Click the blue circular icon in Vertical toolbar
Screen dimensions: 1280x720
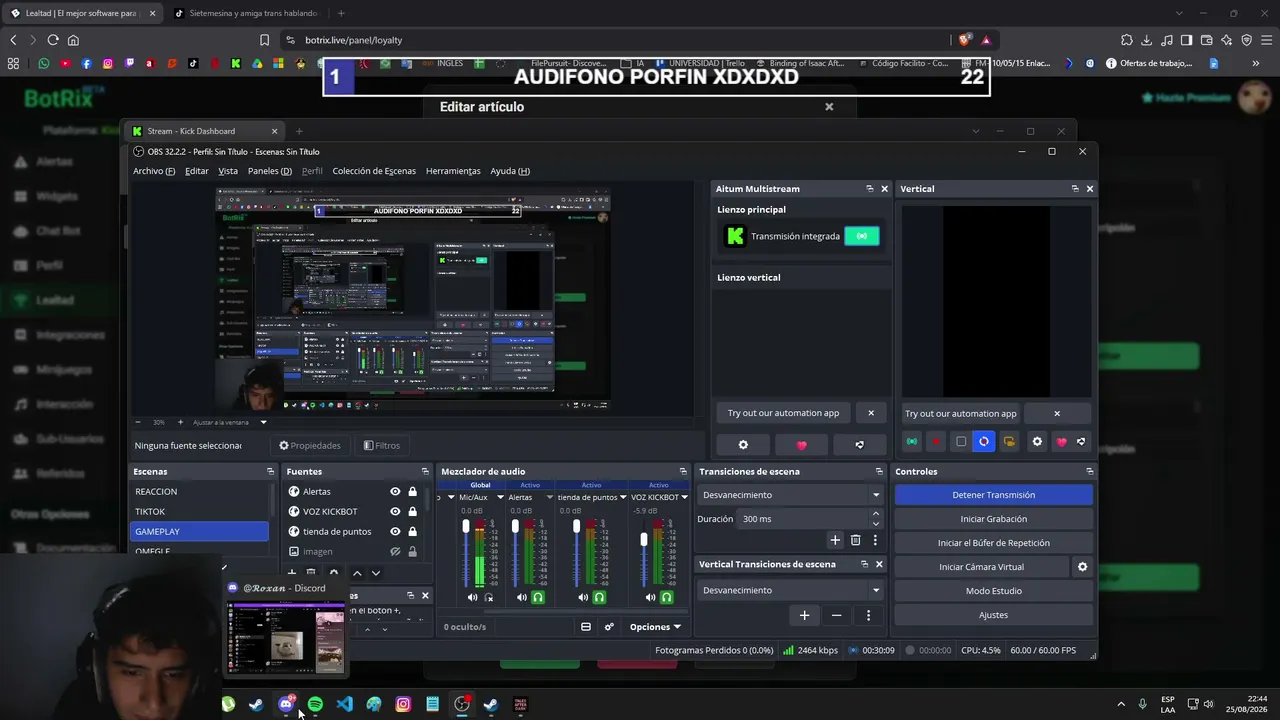(x=984, y=442)
